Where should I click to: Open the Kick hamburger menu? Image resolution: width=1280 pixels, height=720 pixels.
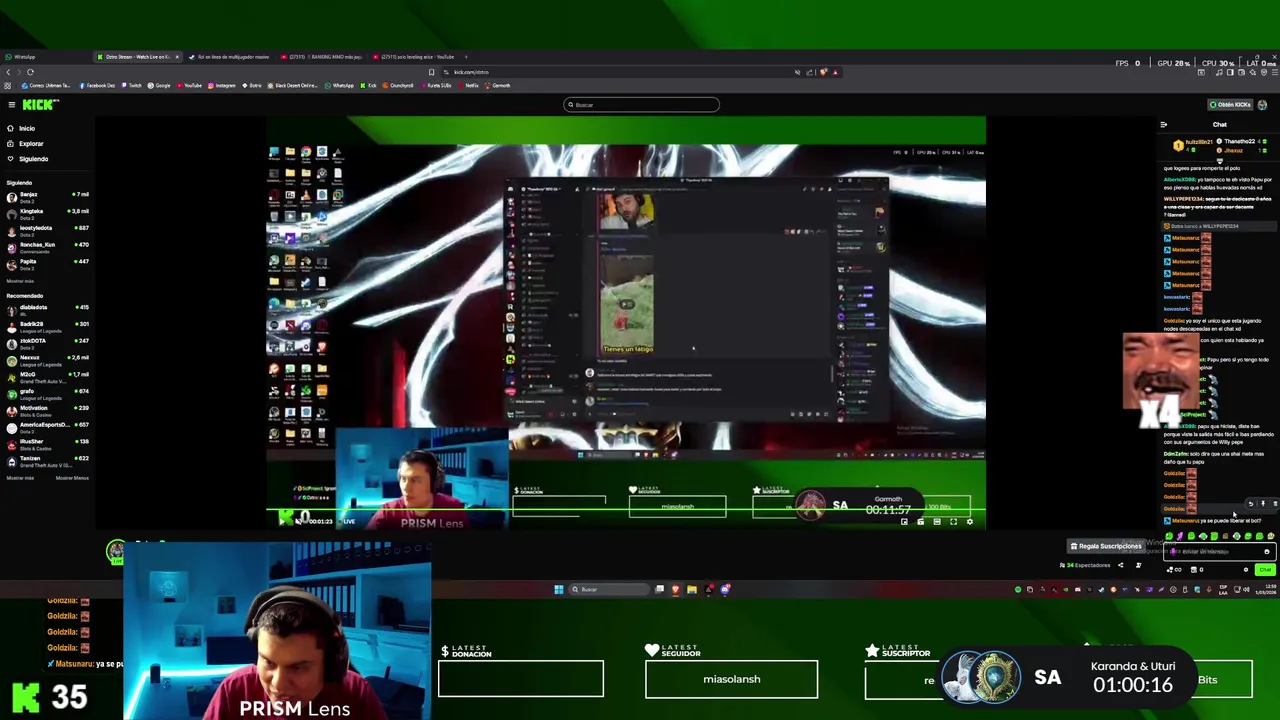tap(11, 105)
